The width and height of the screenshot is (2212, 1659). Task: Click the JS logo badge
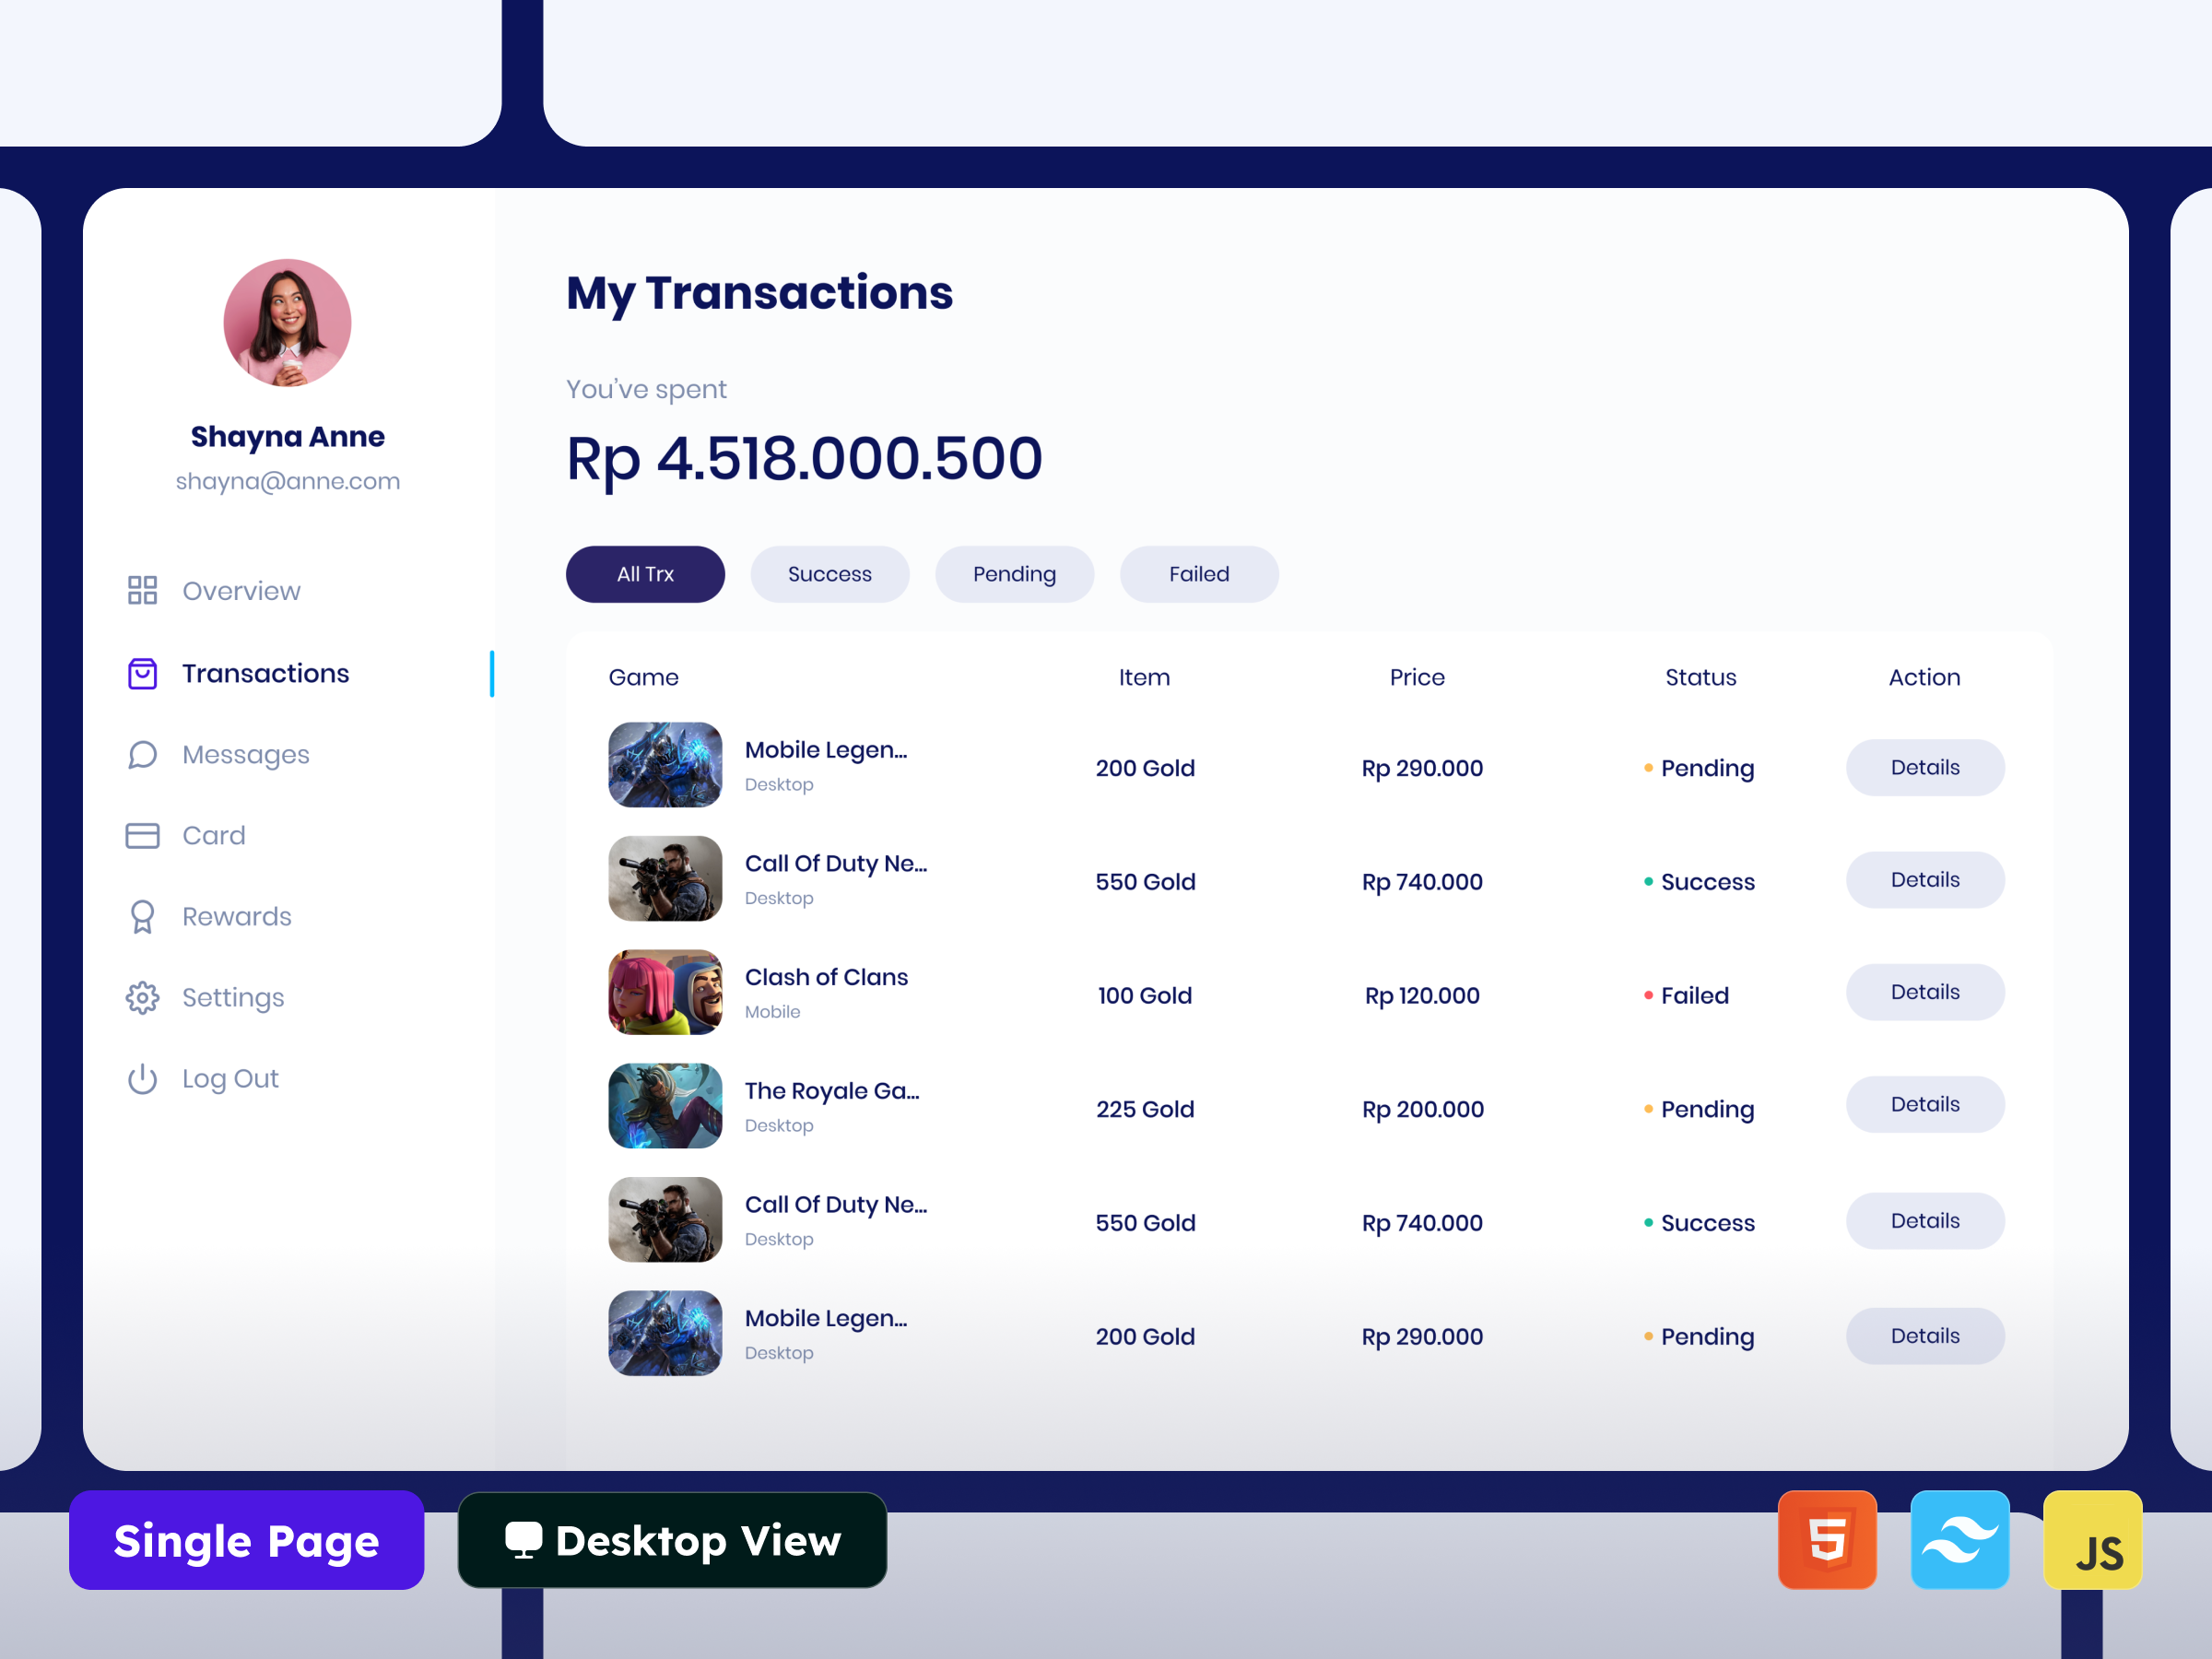2092,1539
